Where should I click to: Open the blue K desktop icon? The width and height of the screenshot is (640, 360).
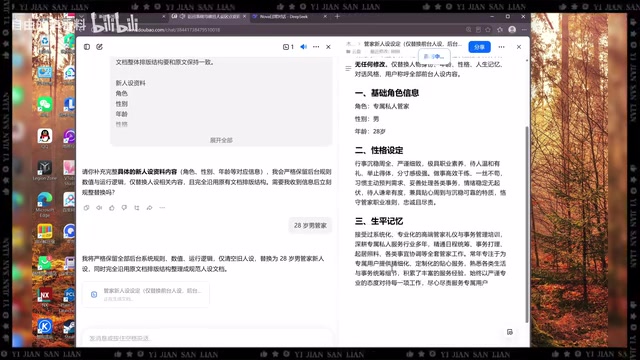click(45, 328)
